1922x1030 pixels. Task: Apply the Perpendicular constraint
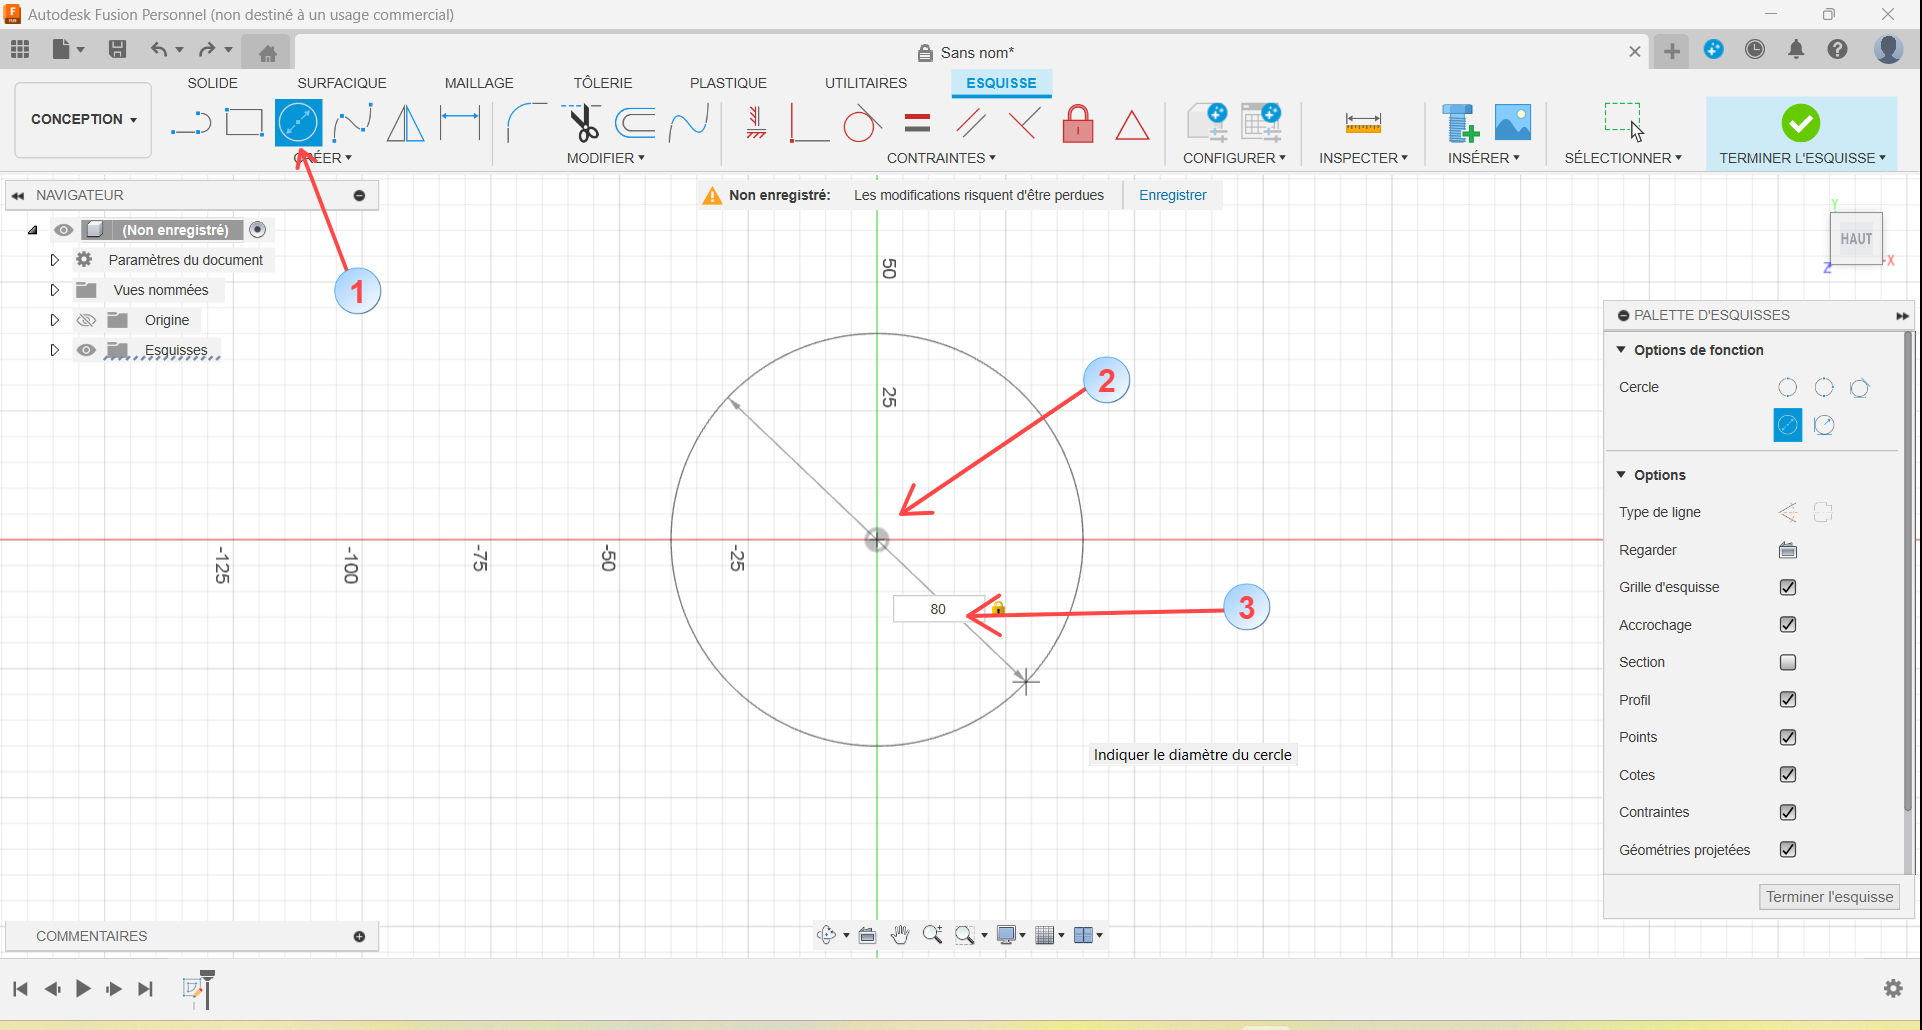(1024, 123)
